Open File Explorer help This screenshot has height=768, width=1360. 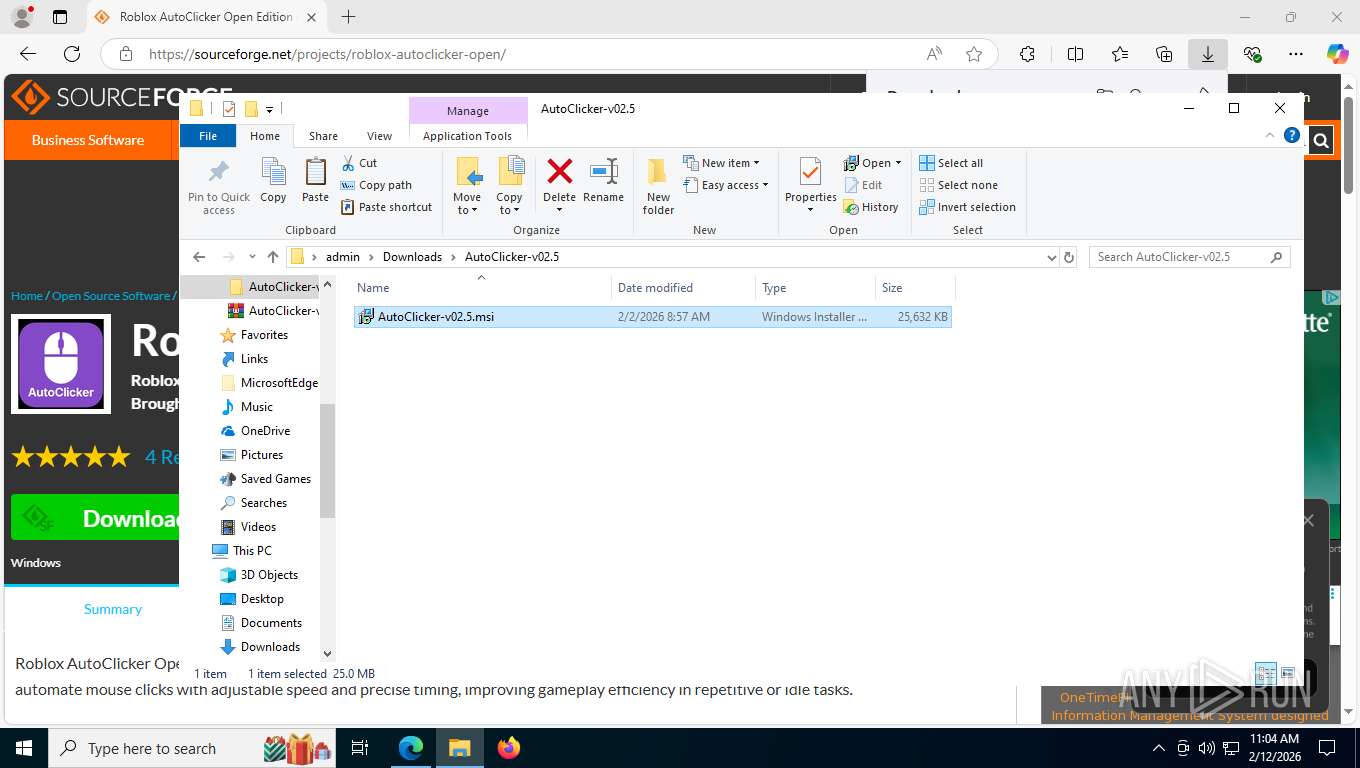tap(1291, 136)
